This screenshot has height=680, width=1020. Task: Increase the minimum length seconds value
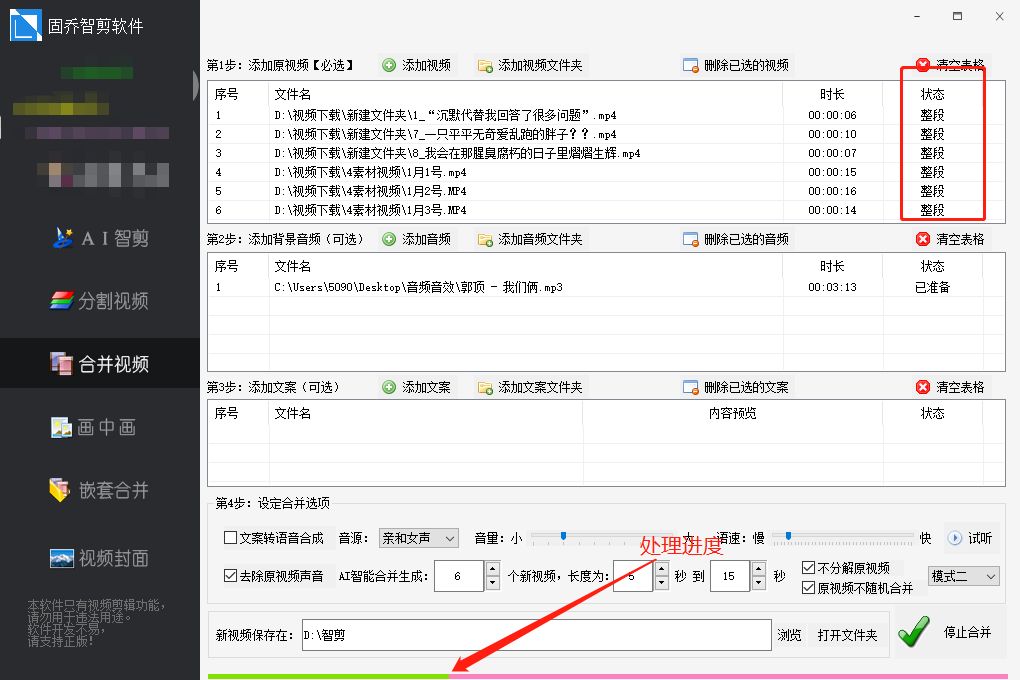662,569
